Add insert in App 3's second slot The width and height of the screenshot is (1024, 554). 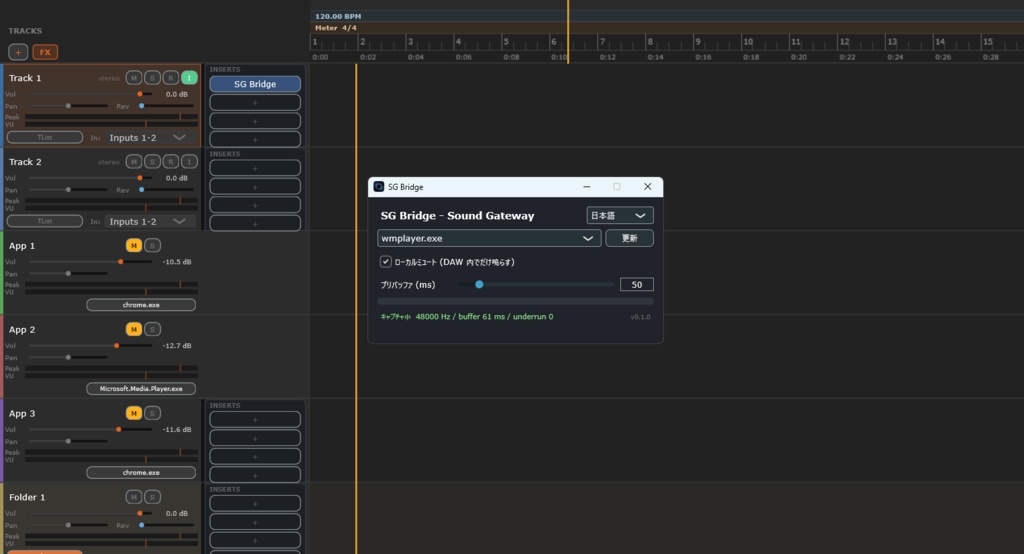(x=255, y=438)
